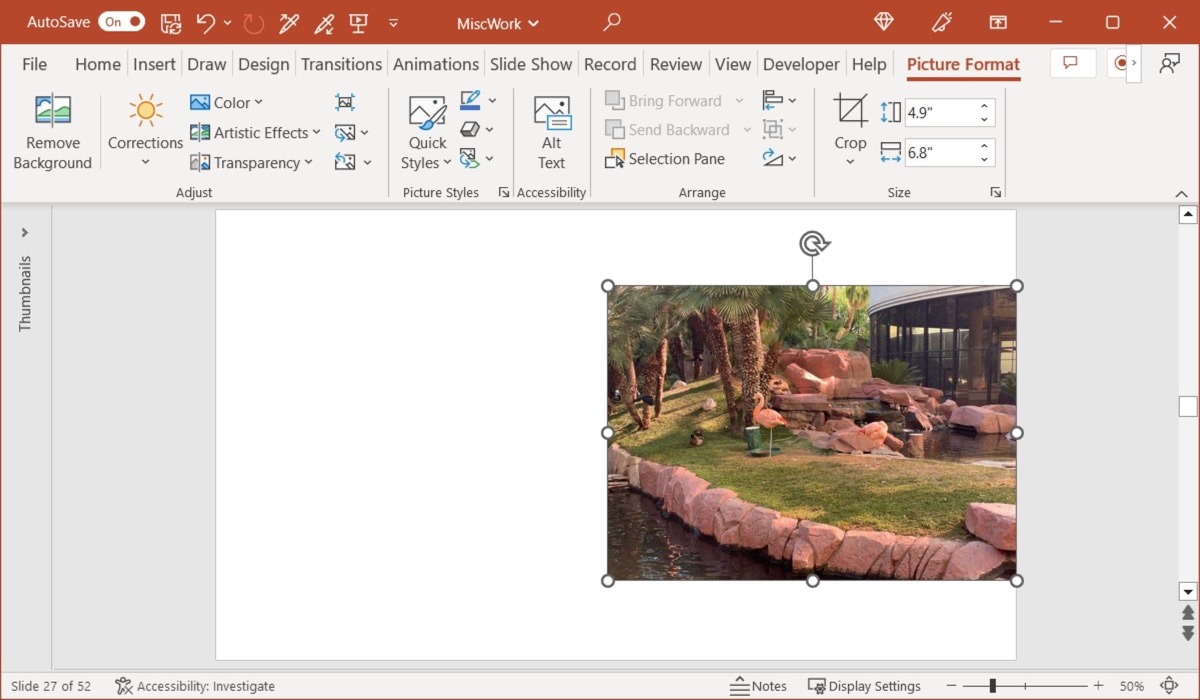Click the Picture Border icon
The width and height of the screenshot is (1200, 700).
coord(470,100)
